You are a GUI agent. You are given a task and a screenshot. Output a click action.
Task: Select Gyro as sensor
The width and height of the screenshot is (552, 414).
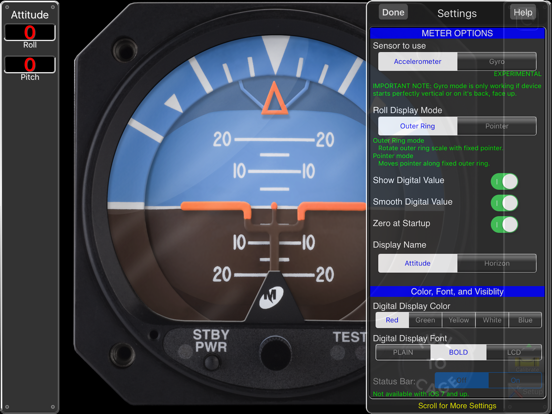coord(497,62)
